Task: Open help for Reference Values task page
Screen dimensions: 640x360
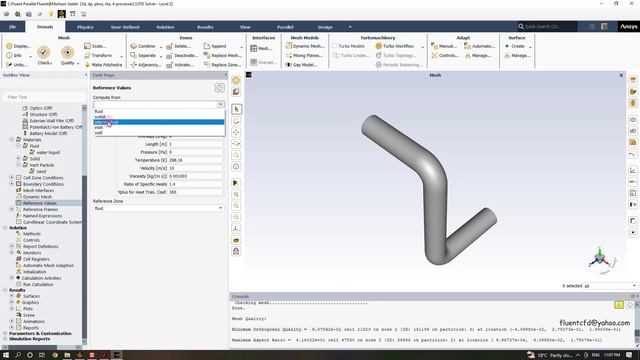Action: pyautogui.click(x=219, y=88)
